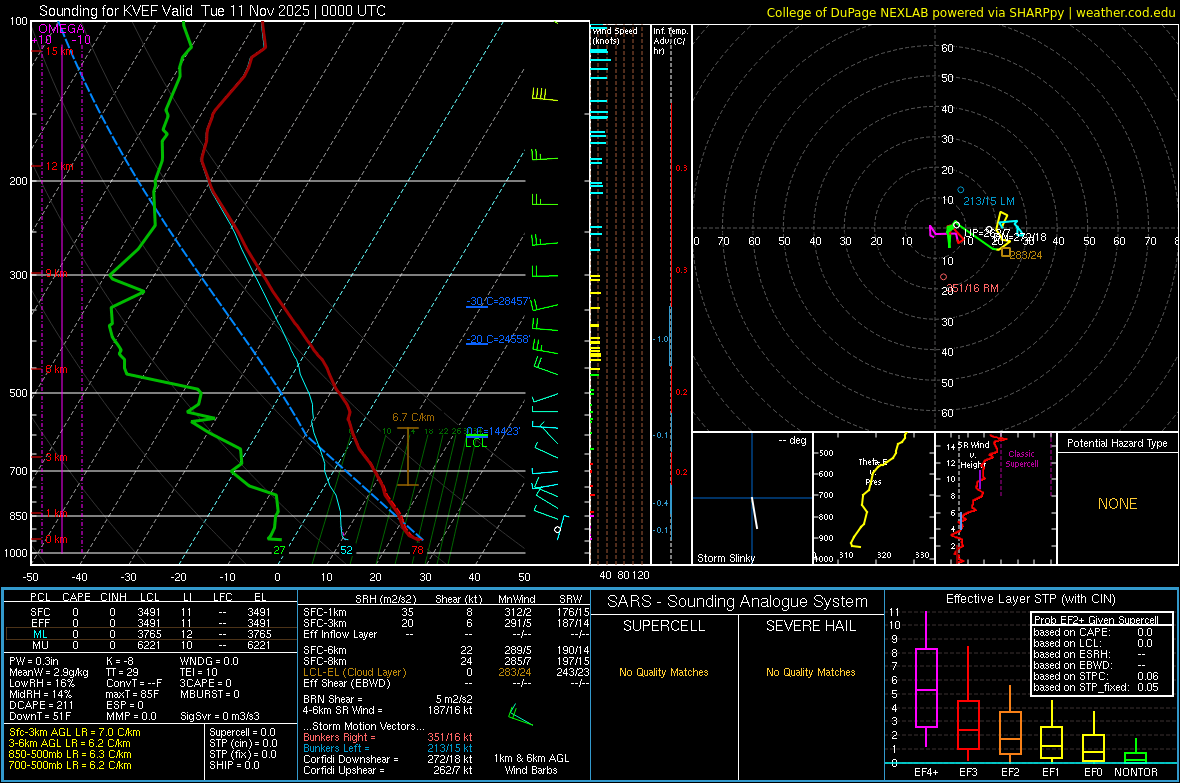Click the PW = 0.3in value
The height and width of the screenshot is (783, 1180).
(34, 661)
